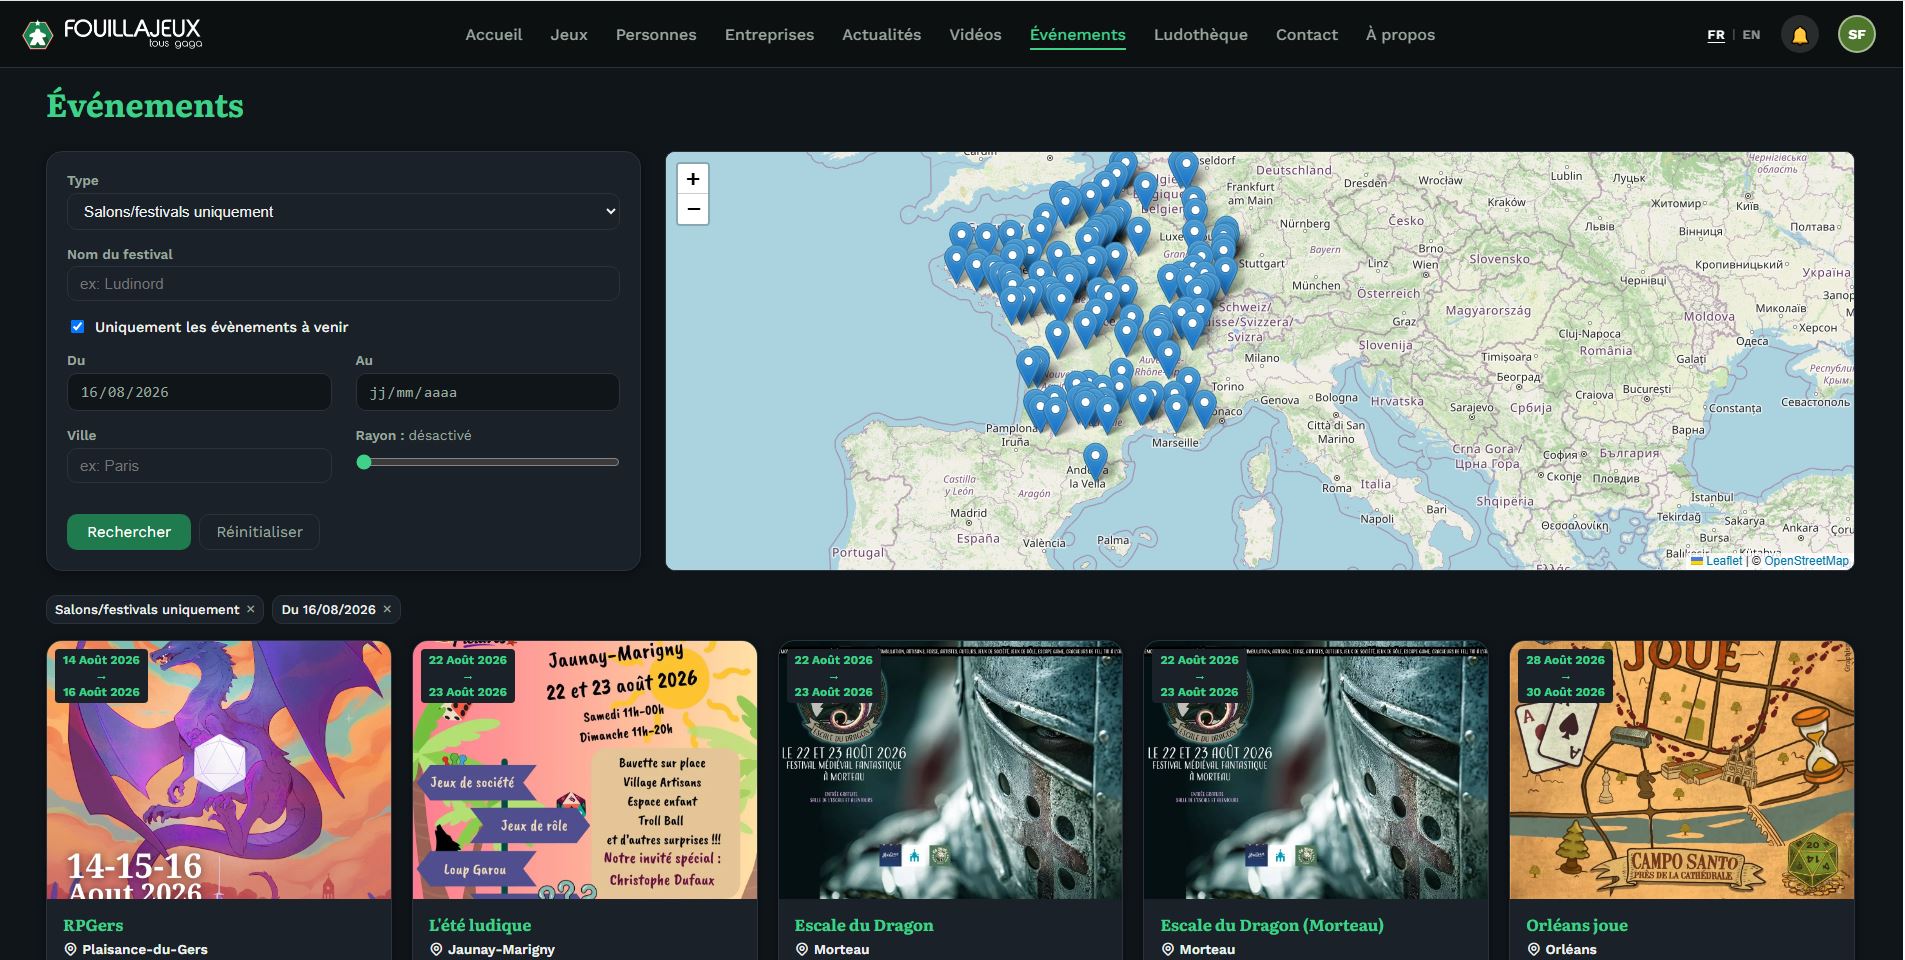
Task: Toggle 'Uniquement les évènements à venir' checkbox
Action: pyautogui.click(x=77, y=327)
